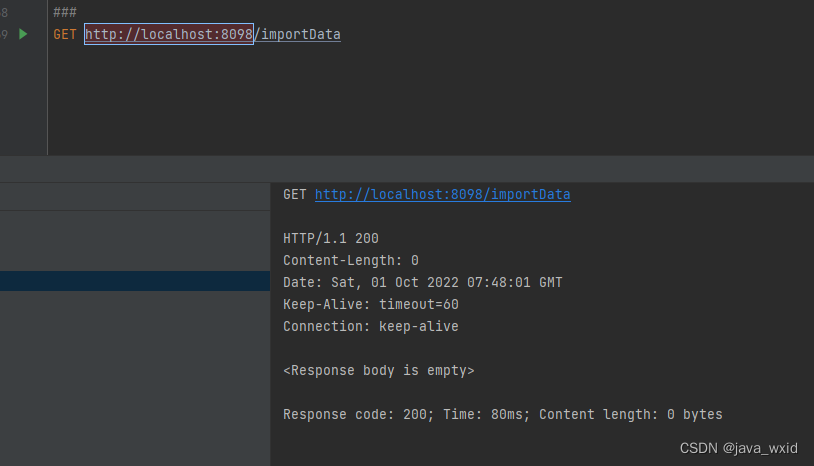Viewport: 814px width, 466px height.
Task: Select the GET keyword in the editor
Action: coord(65,34)
